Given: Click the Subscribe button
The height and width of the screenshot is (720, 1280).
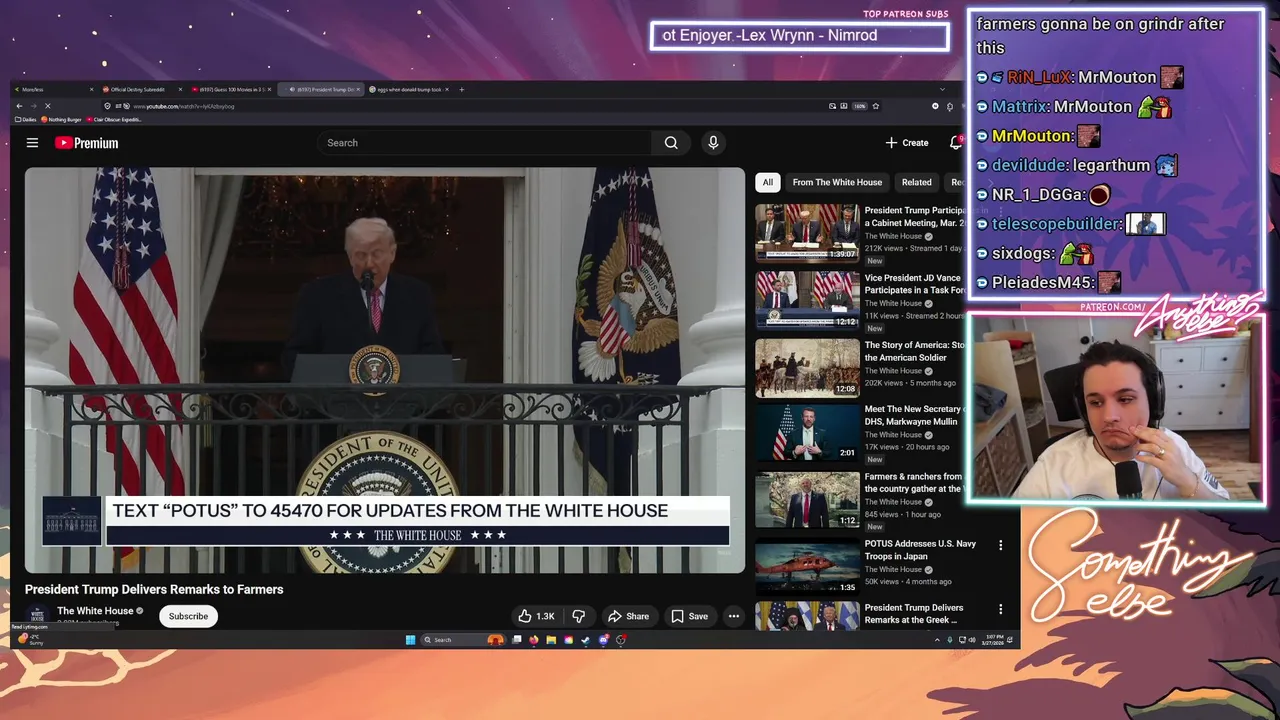Looking at the screenshot, I should (x=188, y=616).
